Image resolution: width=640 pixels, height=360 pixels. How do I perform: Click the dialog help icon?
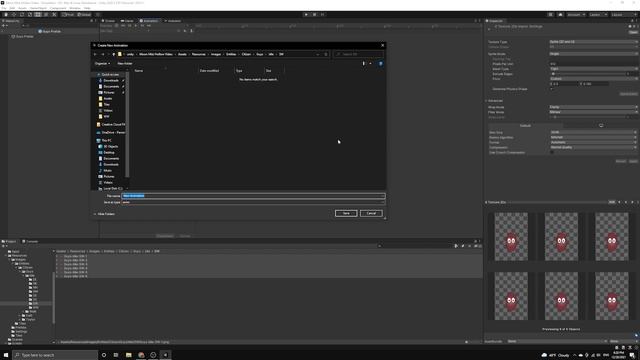[380, 63]
